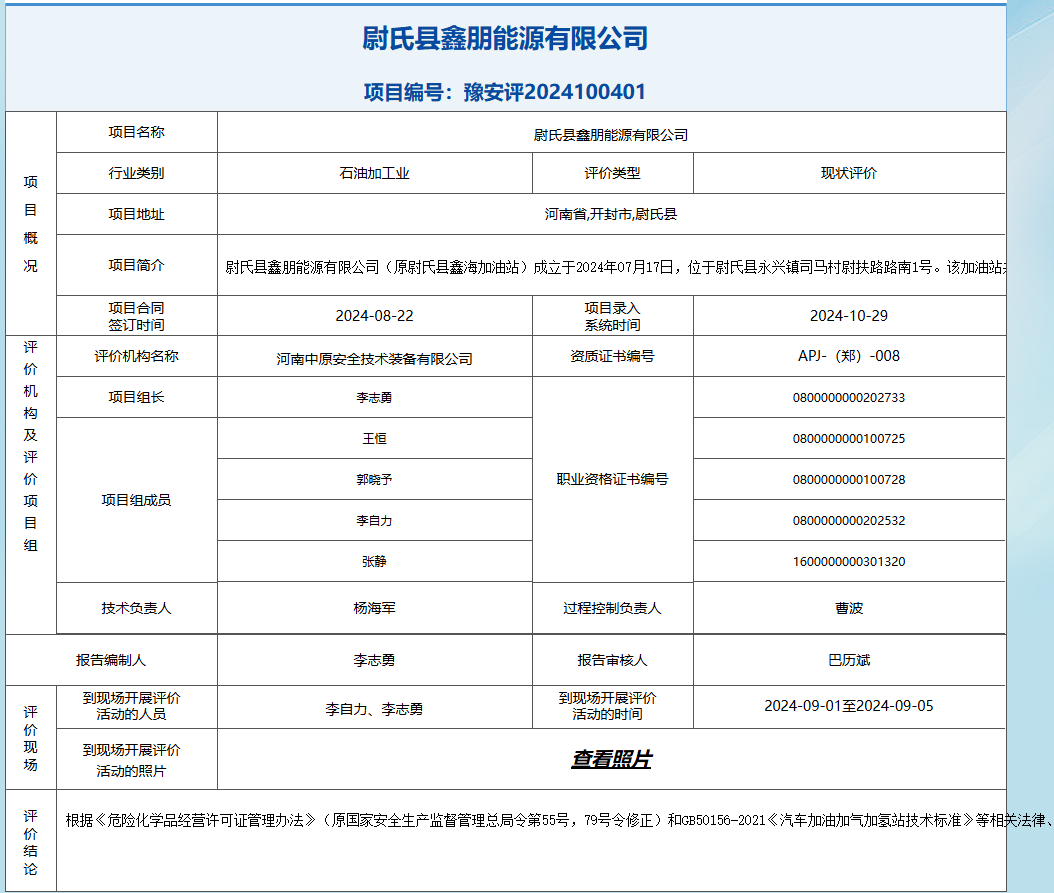Click 到现场开展评价活动的照片 label
The height and width of the screenshot is (893, 1054).
[x=132, y=760]
